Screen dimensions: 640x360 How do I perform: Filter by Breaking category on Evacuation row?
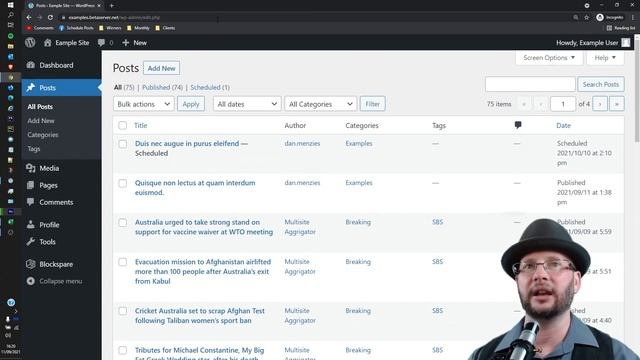click(358, 262)
